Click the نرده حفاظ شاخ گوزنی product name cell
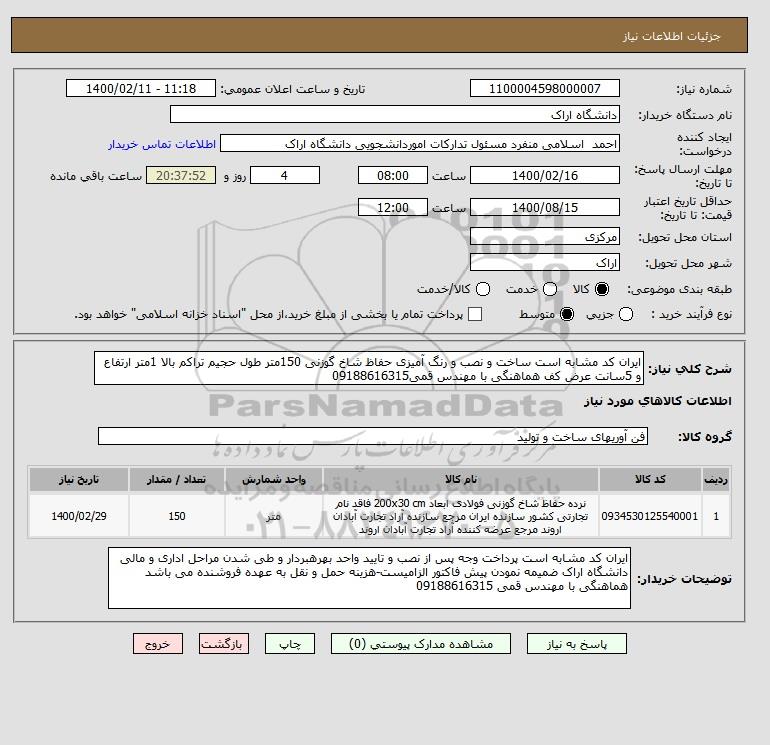This screenshot has width=770, height=745. coord(461,516)
